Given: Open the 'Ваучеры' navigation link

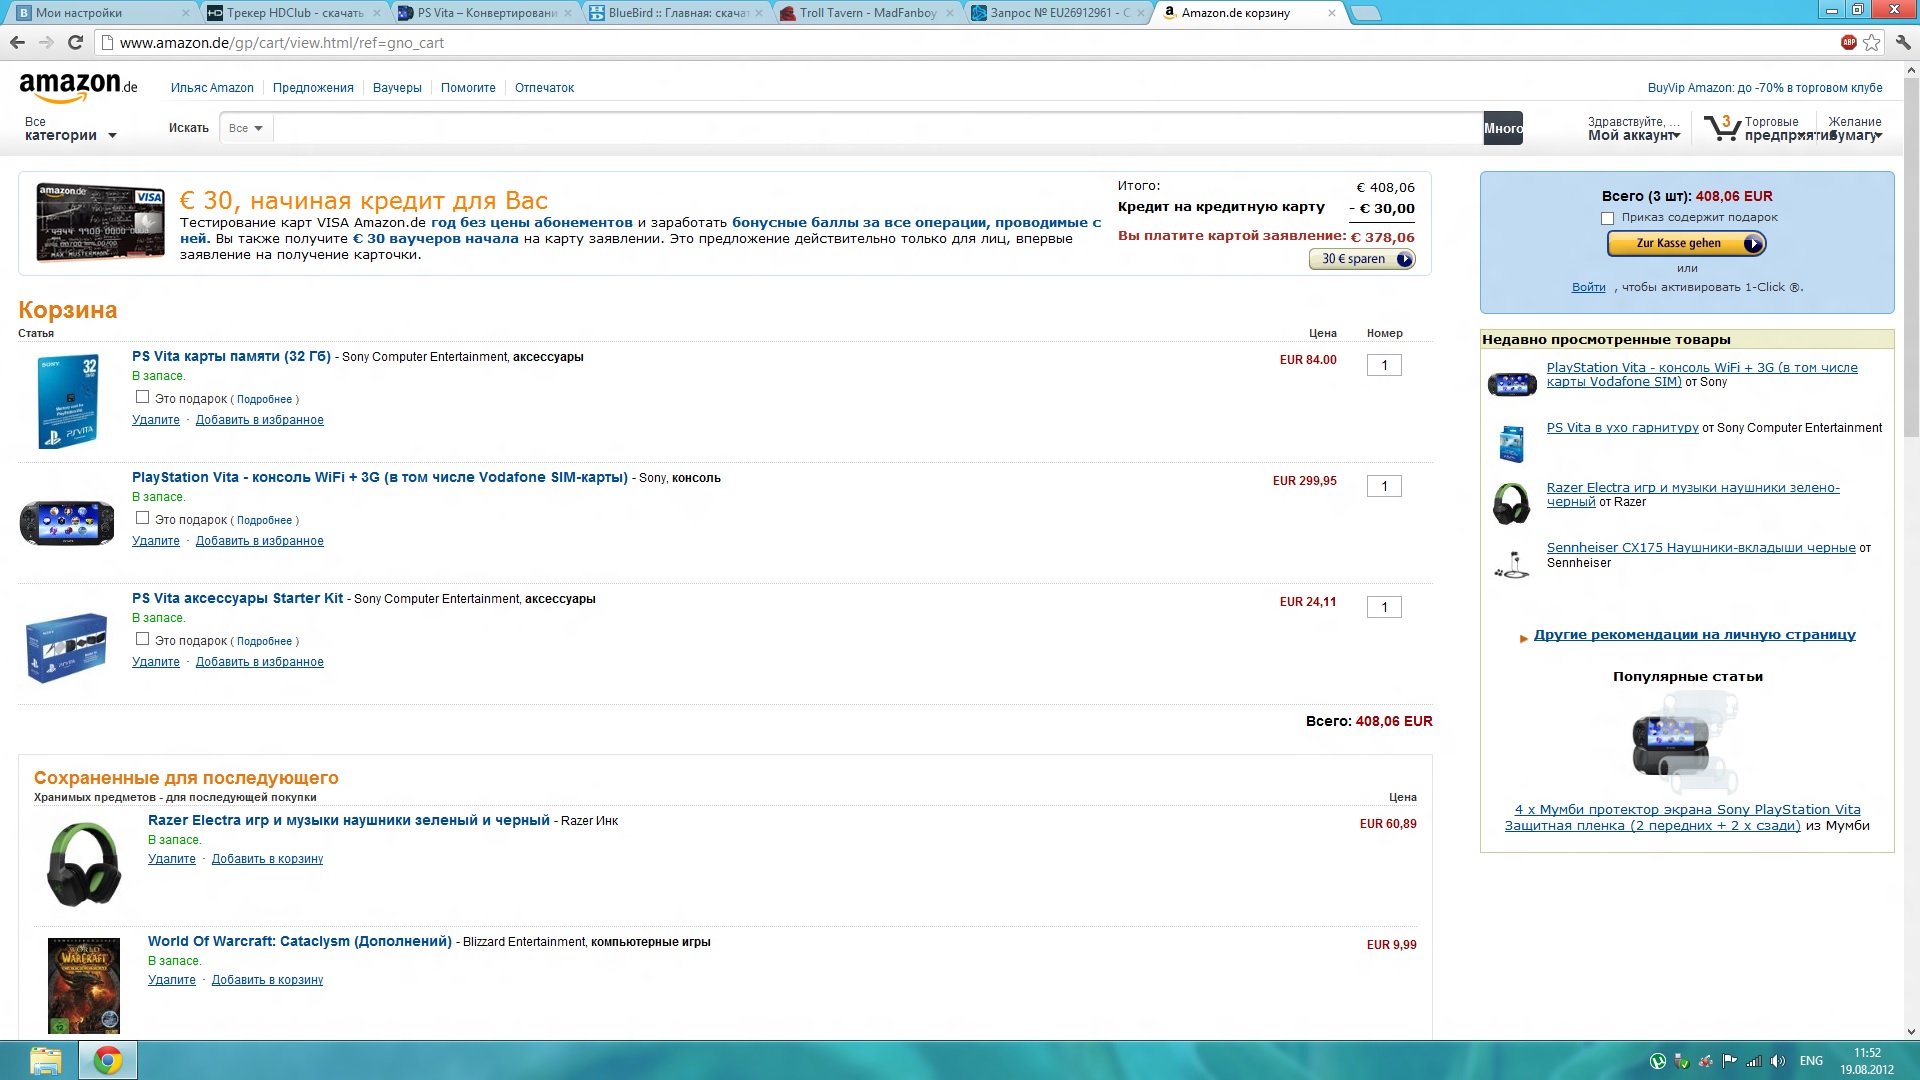Looking at the screenshot, I should 397,88.
